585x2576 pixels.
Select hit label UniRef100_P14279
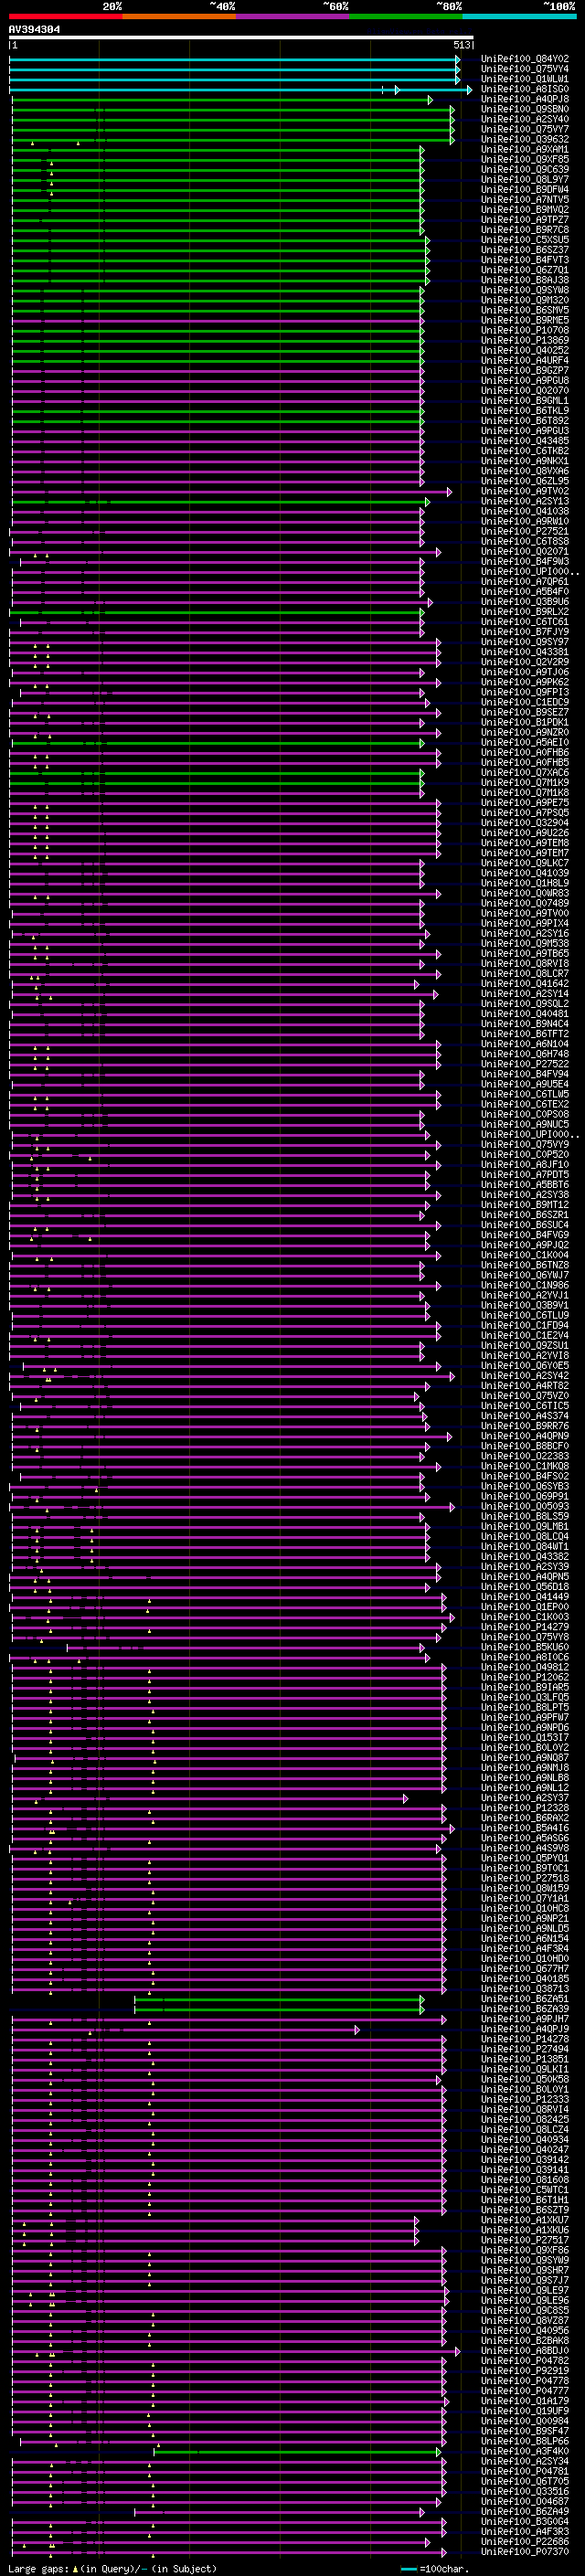click(525, 1627)
